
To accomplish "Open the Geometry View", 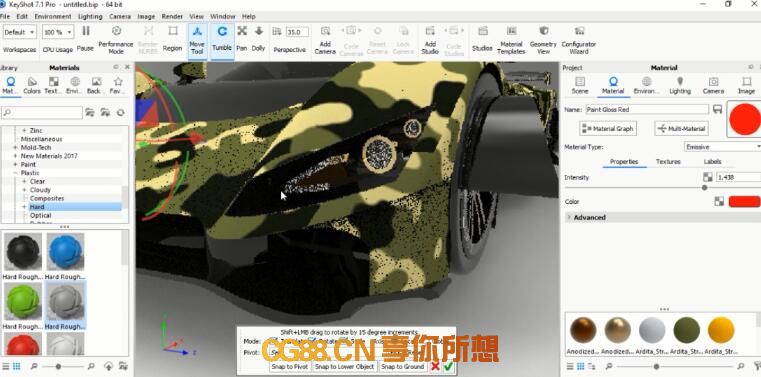I will pyautogui.click(x=543, y=31).
